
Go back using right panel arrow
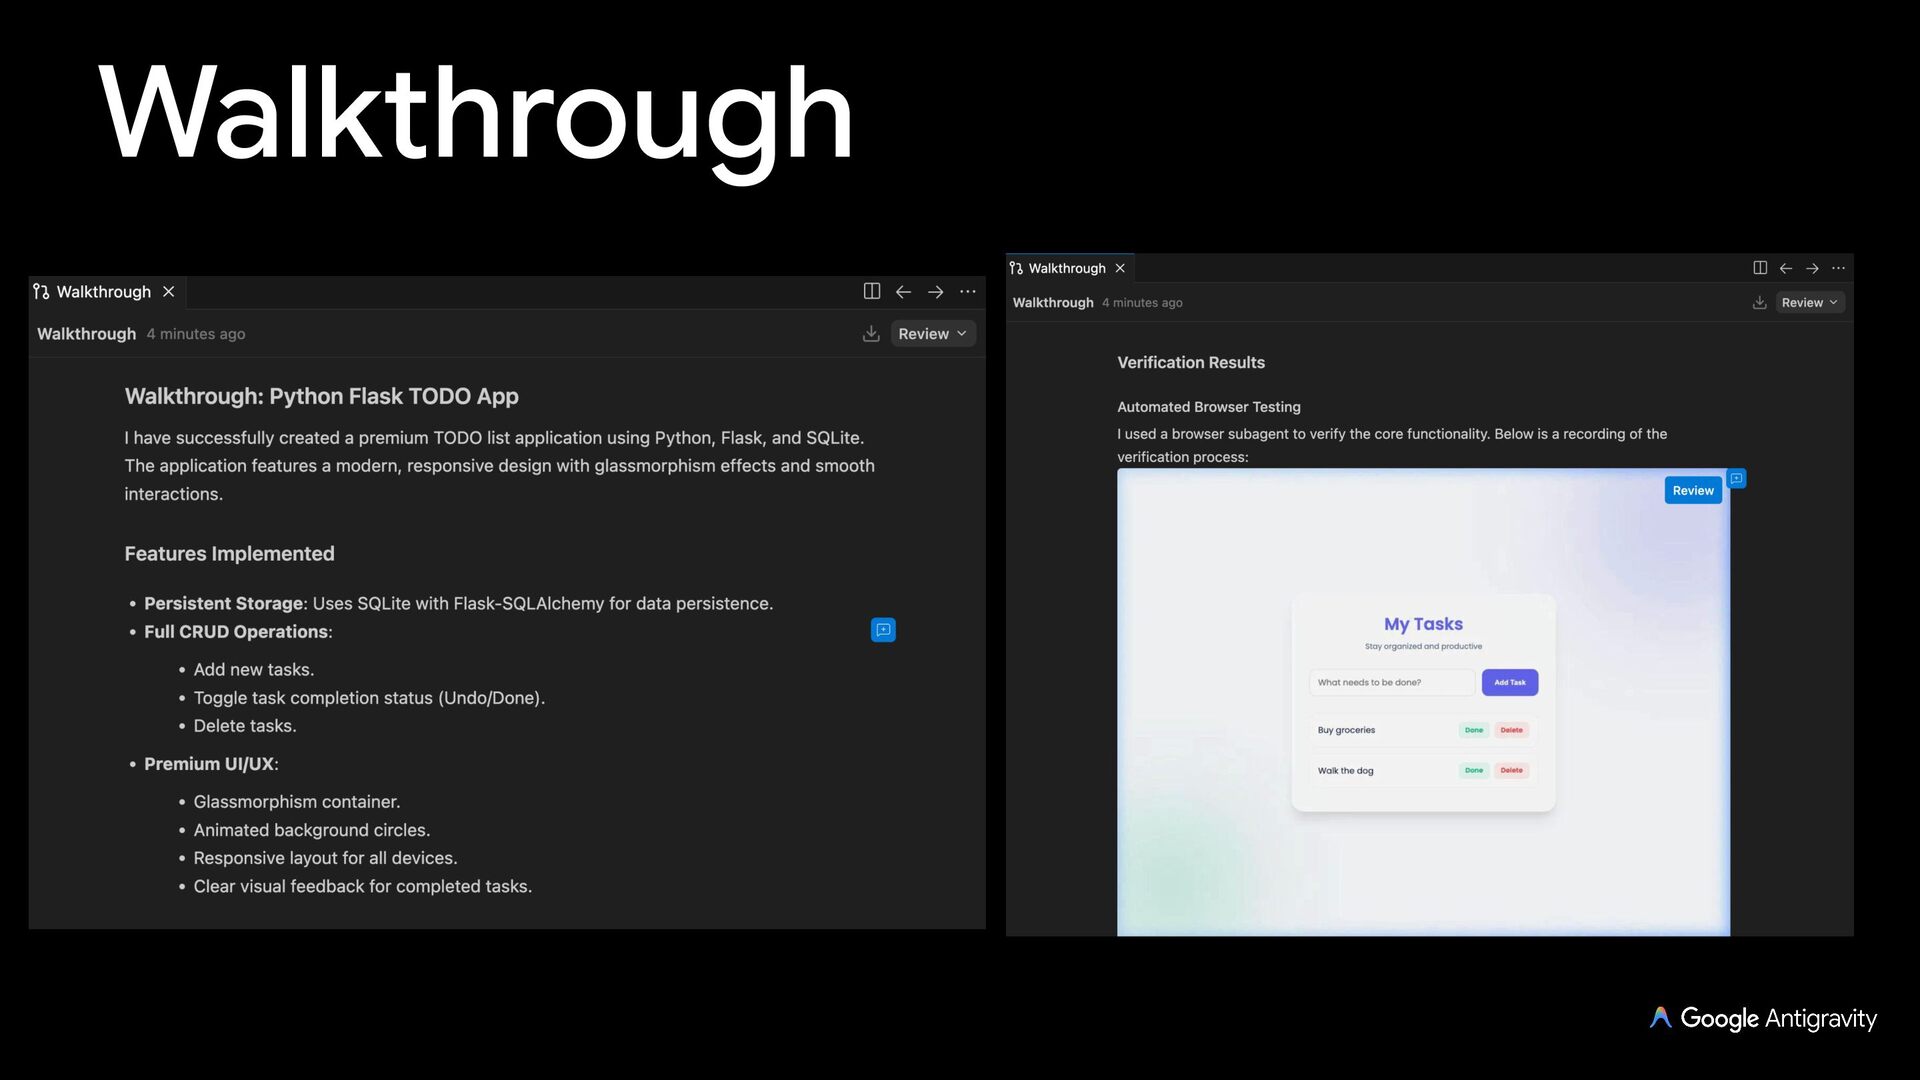coord(1786,268)
